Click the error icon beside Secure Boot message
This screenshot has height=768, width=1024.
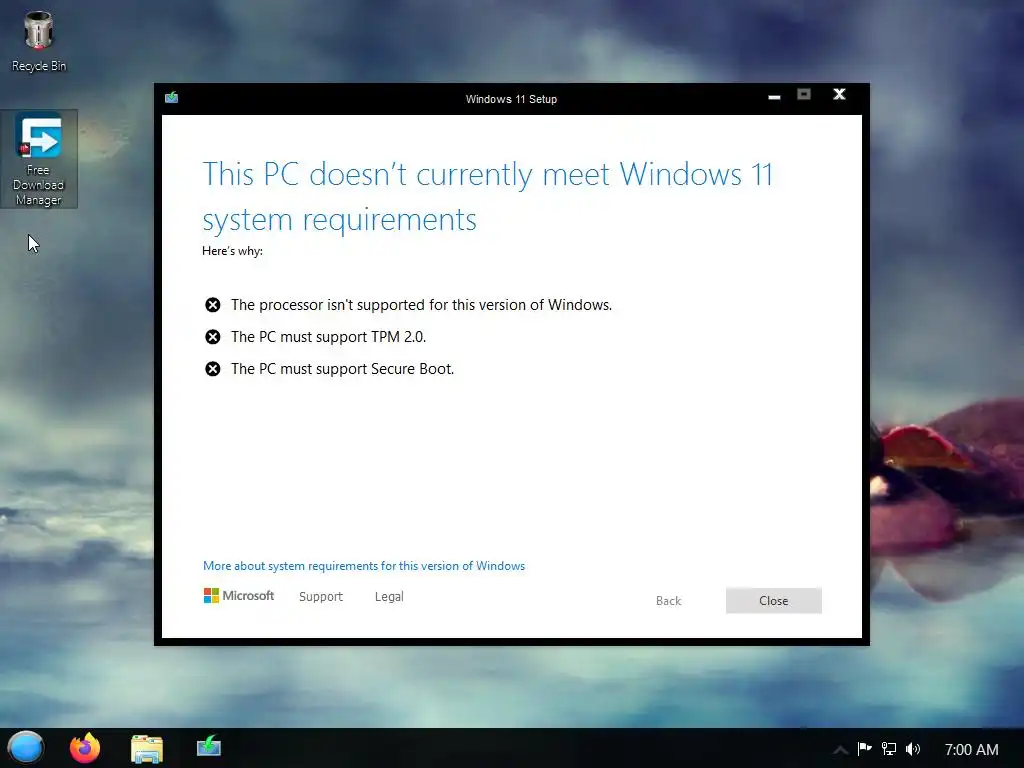pos(213,369)
